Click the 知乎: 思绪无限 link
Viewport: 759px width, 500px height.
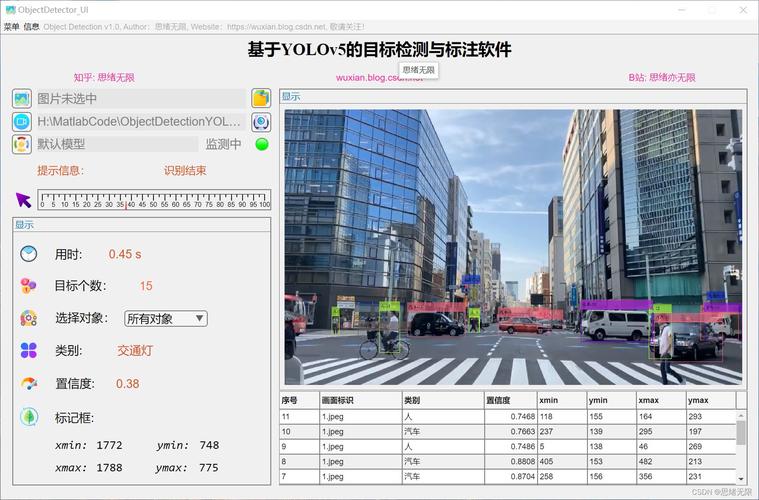click(104, 77)
